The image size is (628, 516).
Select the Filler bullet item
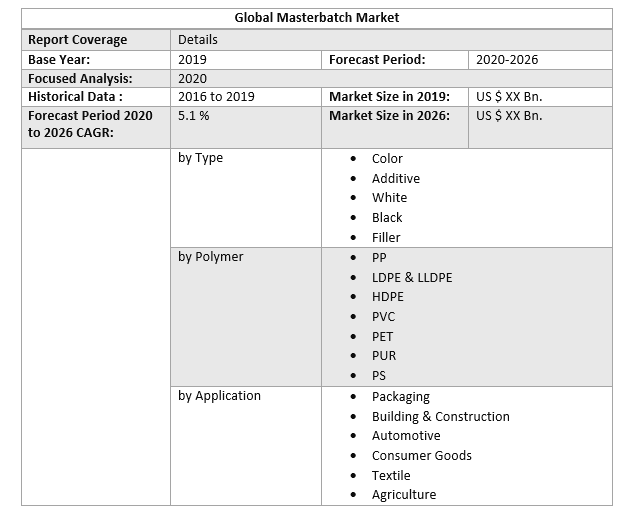click(386, 238)
